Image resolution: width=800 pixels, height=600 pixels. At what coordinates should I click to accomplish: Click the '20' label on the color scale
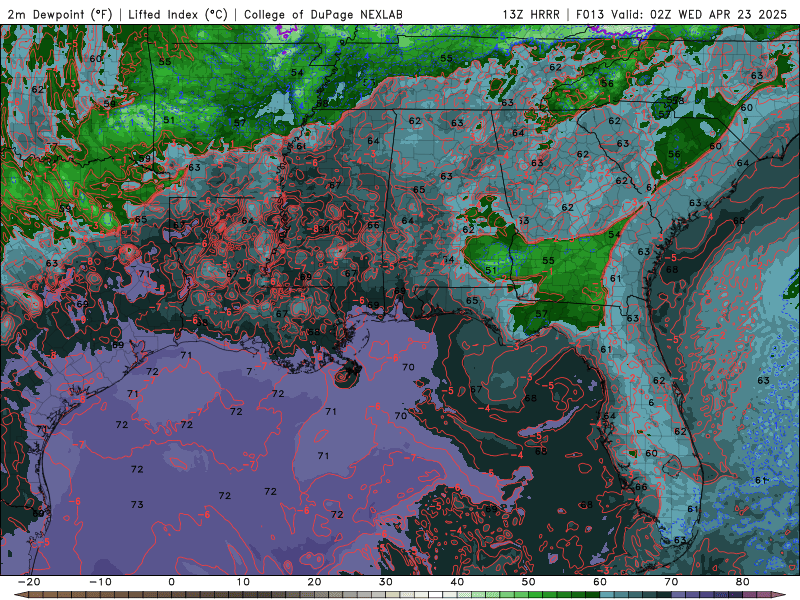pyautogui.click(x=314, y=582)
